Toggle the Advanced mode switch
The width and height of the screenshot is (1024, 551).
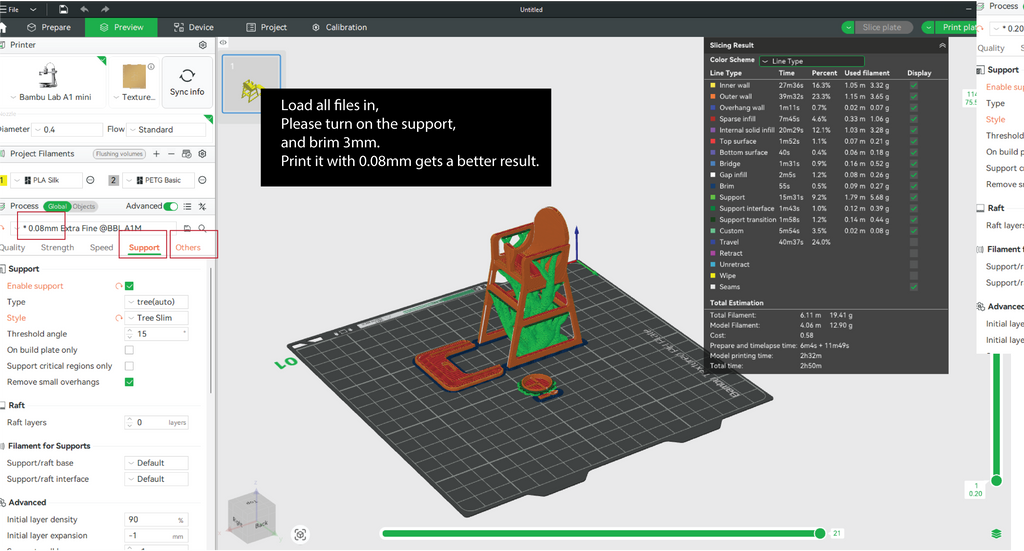tap(171, 206)
